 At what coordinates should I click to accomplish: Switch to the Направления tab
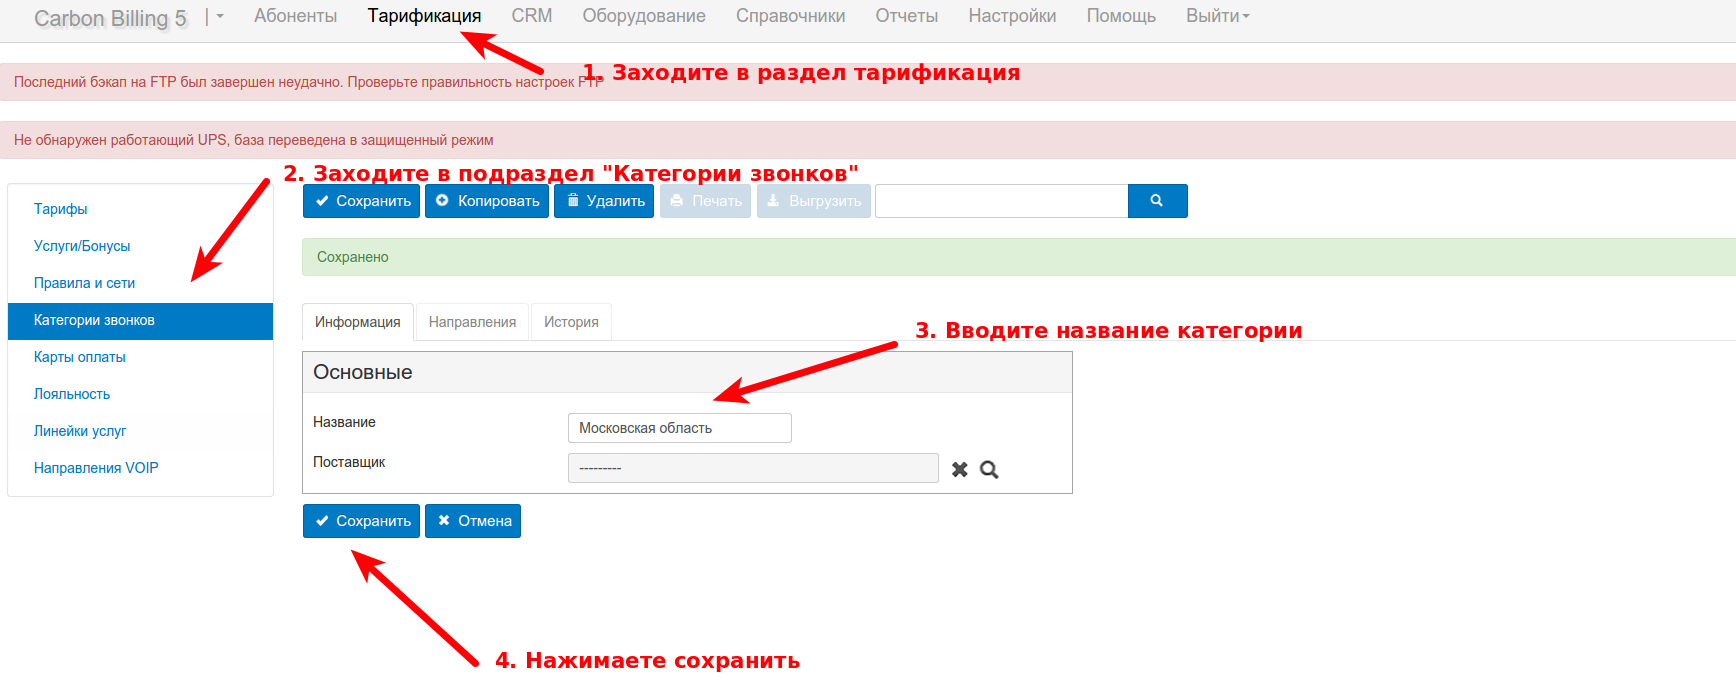[472, 322]
